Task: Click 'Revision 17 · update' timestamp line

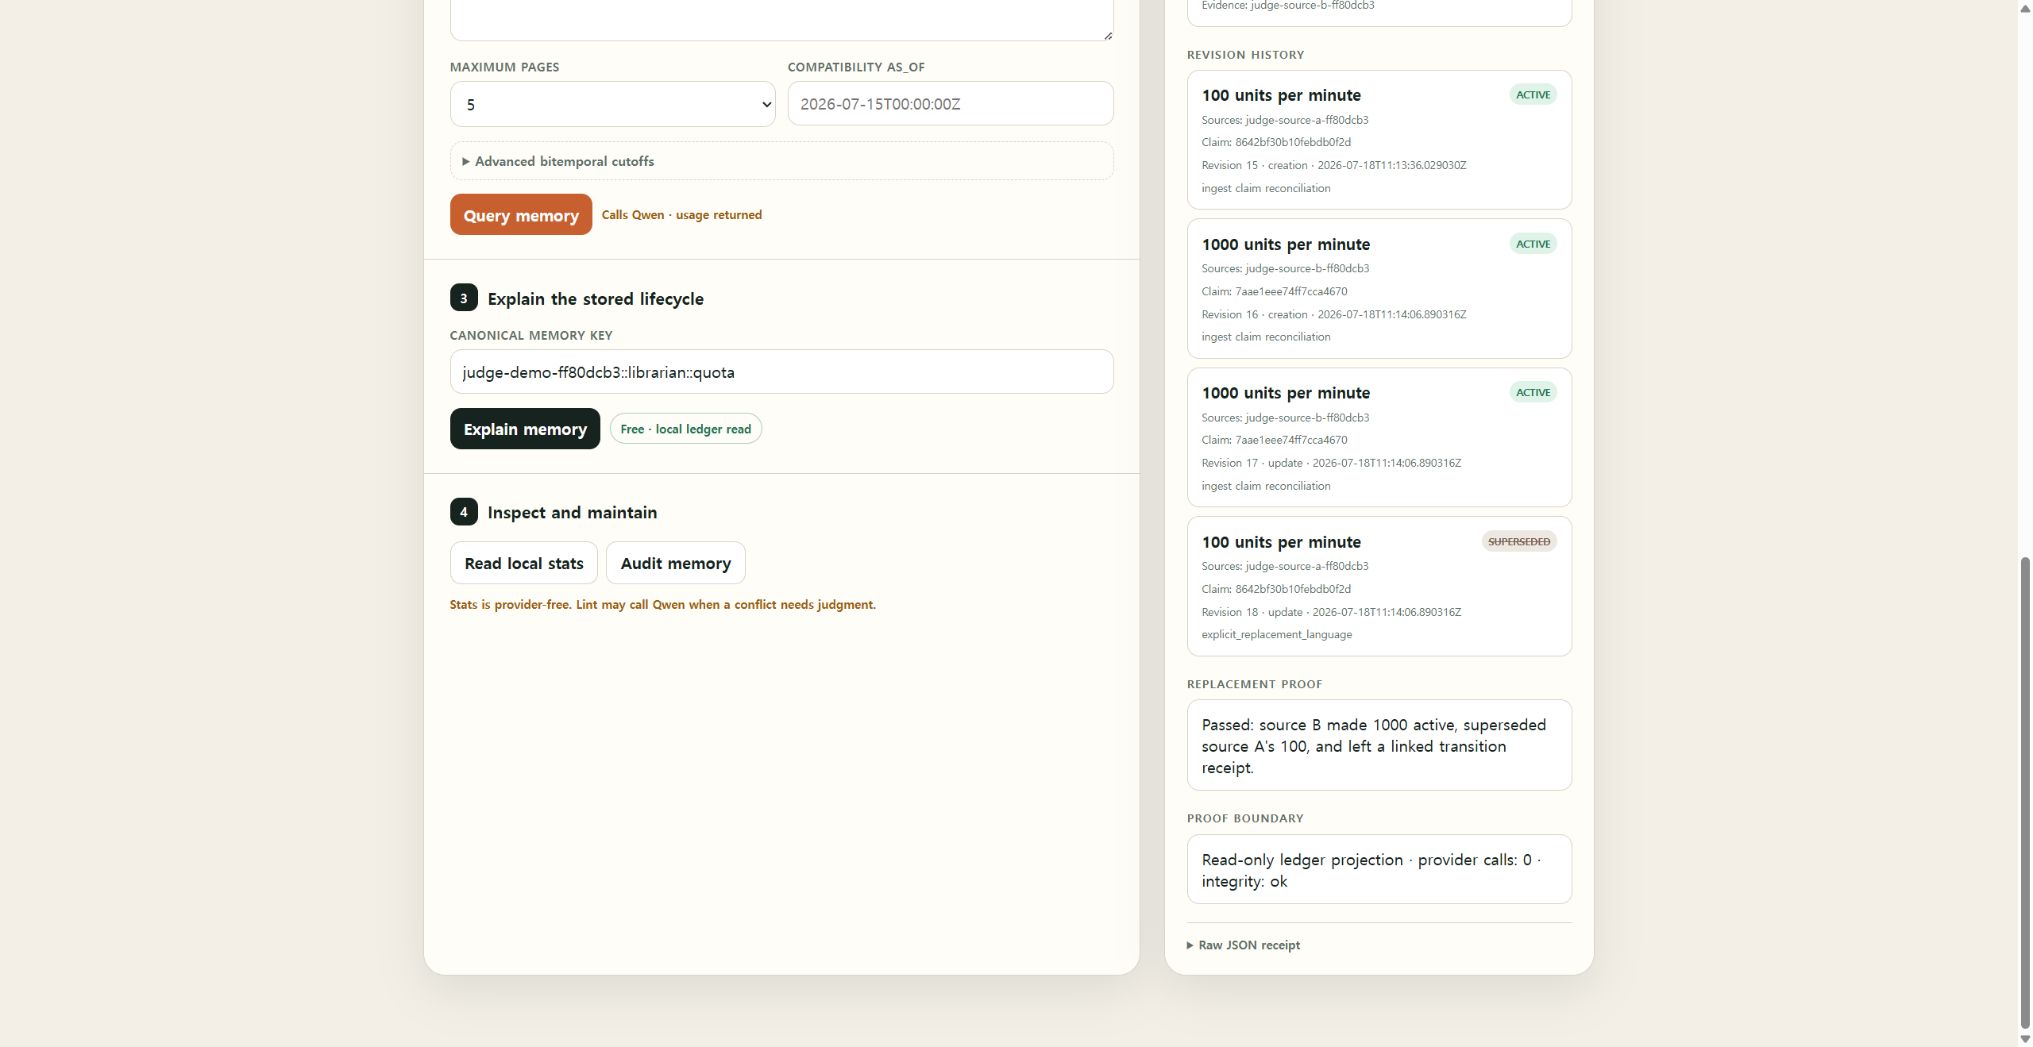Action: pos(1331,463)
